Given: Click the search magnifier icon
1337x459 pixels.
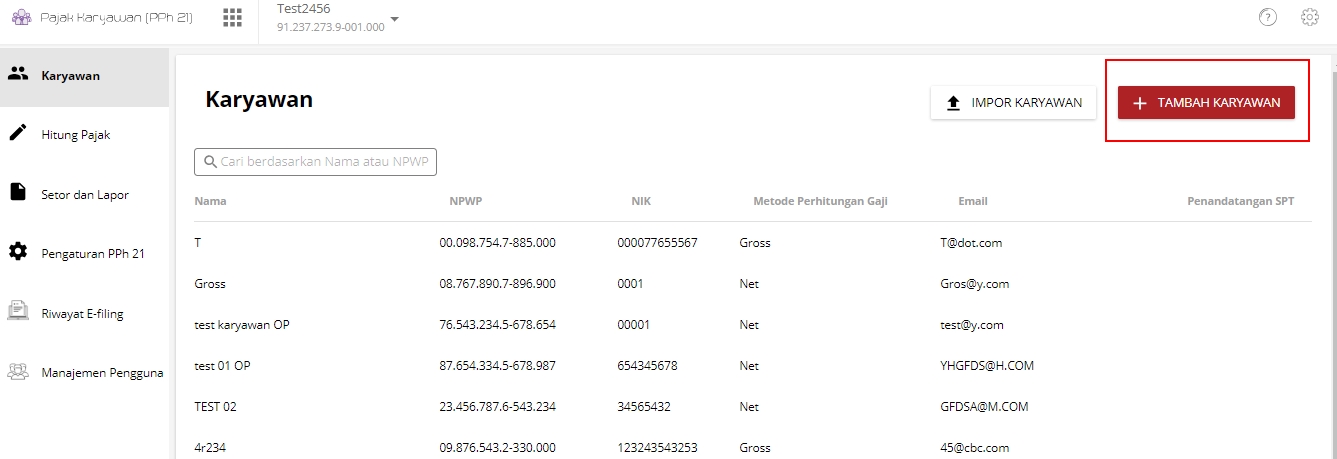Looking at the screenshot, I should pos(210,161).
